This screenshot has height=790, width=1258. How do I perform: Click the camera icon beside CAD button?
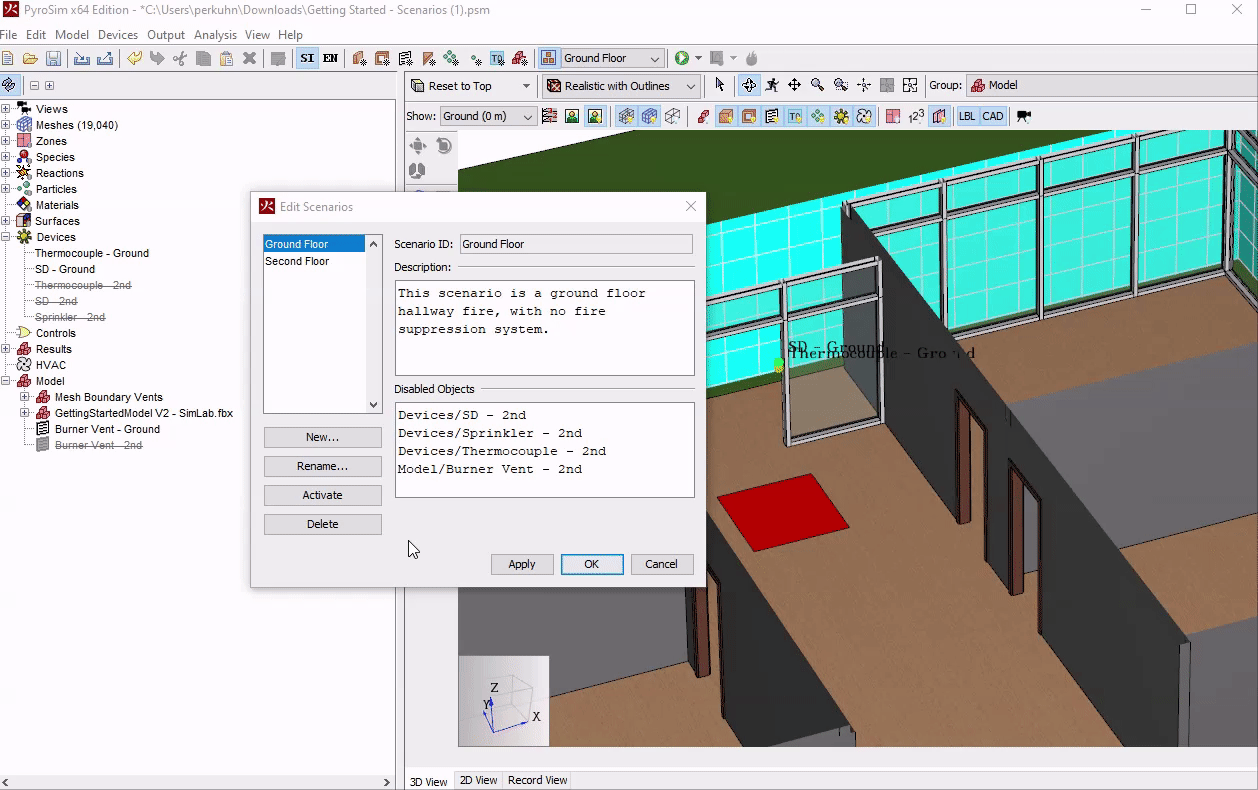(1023, 116)
